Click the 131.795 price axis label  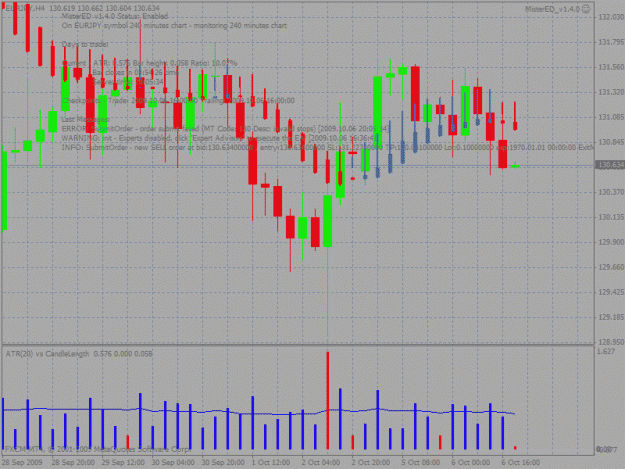click(x=611, y=42)
